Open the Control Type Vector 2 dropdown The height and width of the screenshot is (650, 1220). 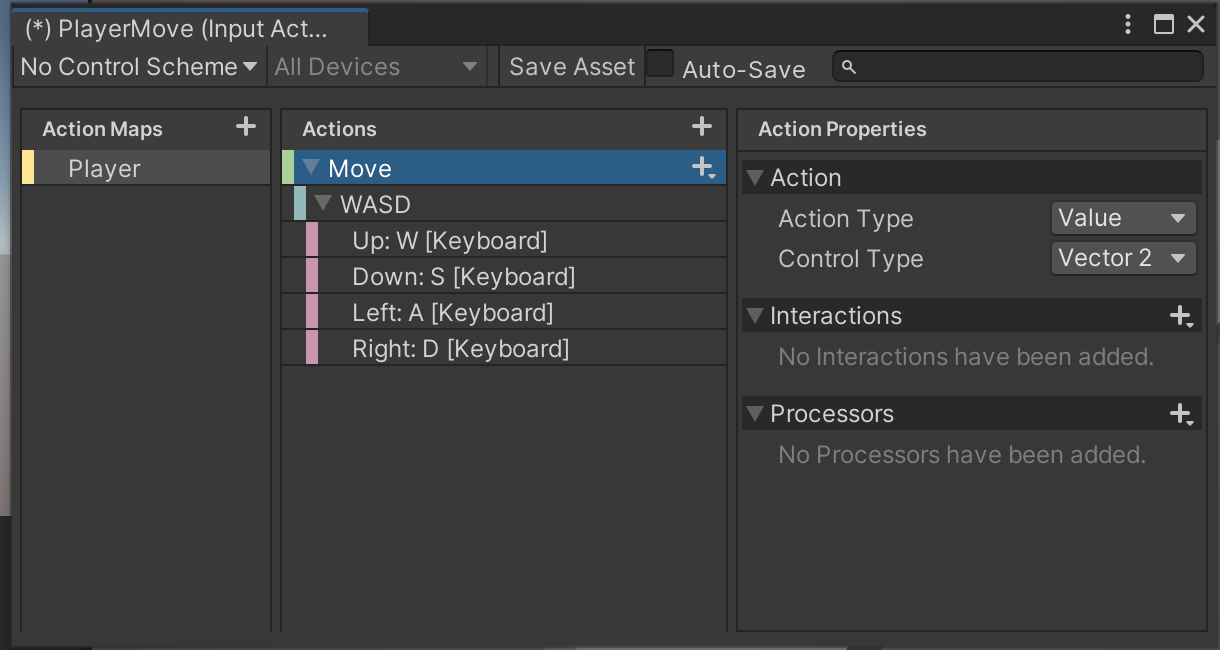click(x=1123, y=258)
